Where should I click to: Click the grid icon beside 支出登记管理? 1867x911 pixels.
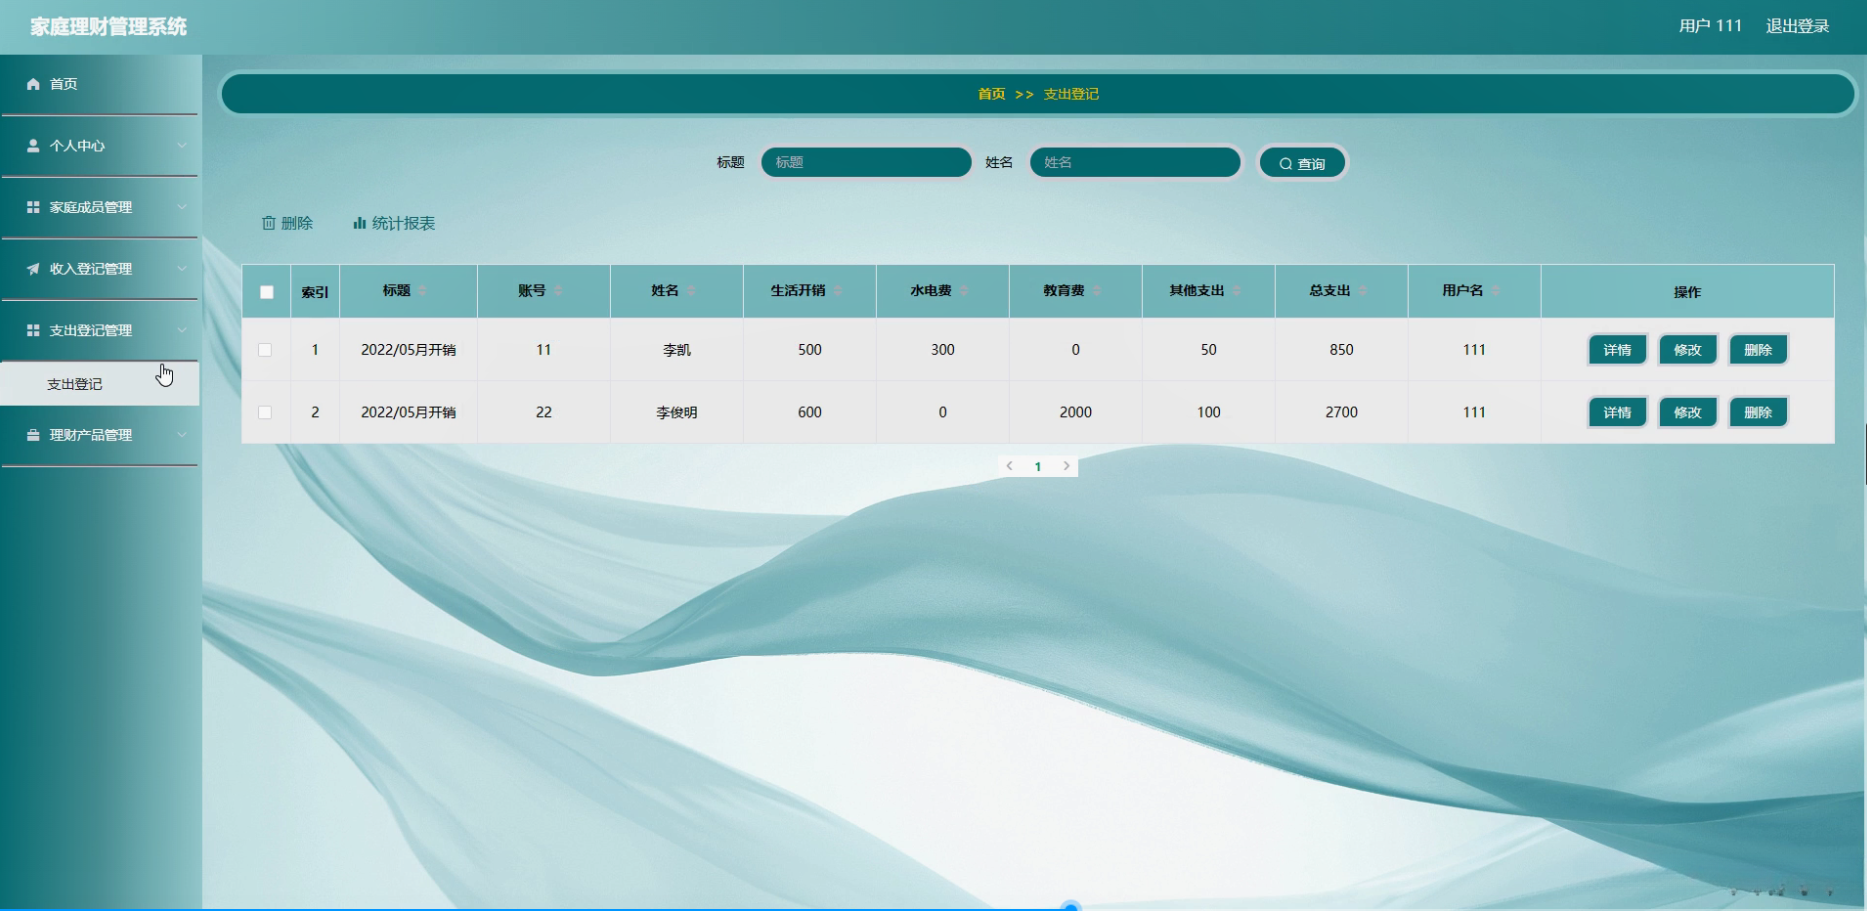pos(33,331)
